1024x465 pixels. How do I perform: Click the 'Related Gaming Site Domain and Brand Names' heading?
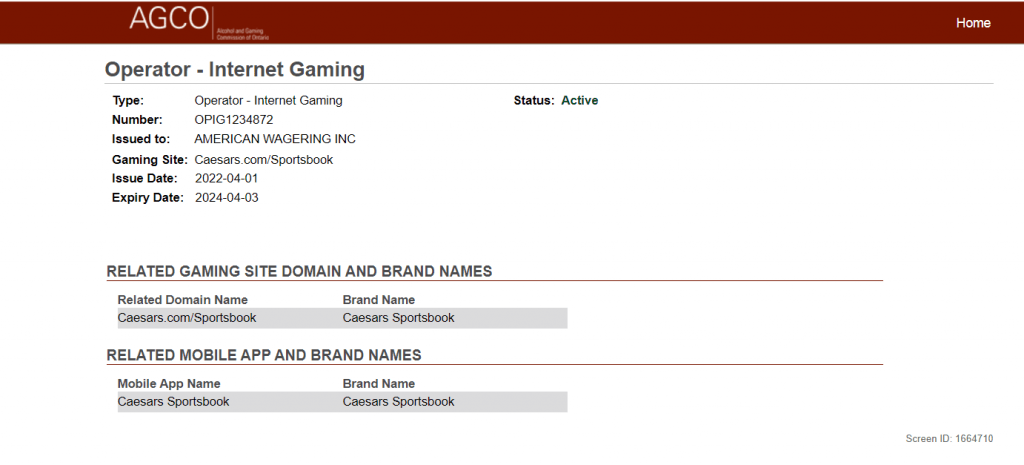pos(299,272)
